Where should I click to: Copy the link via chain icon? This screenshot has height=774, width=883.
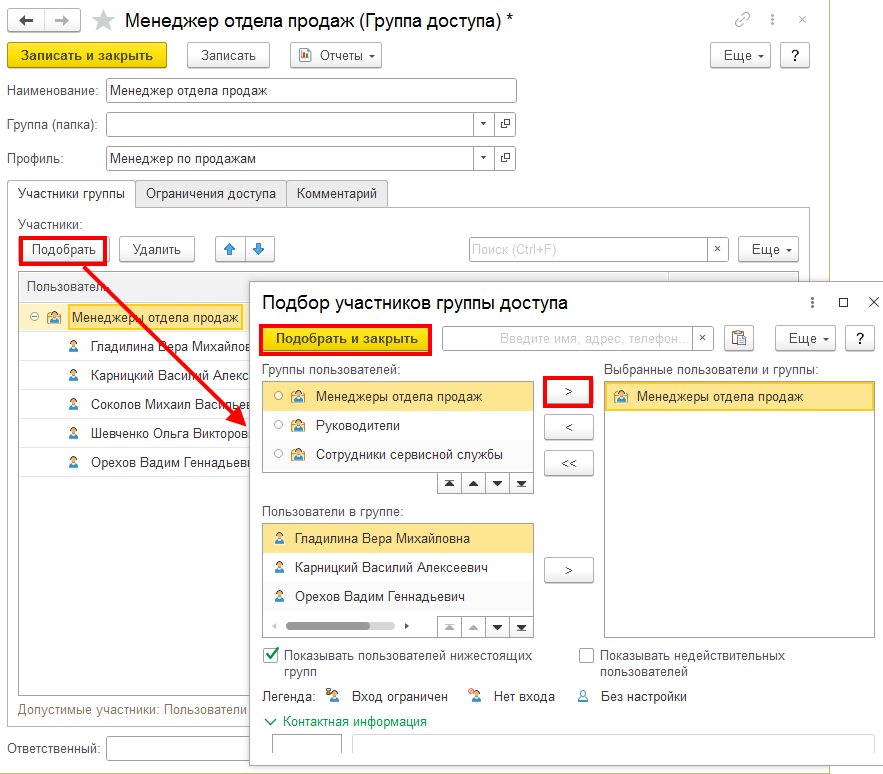pos(742,20)
